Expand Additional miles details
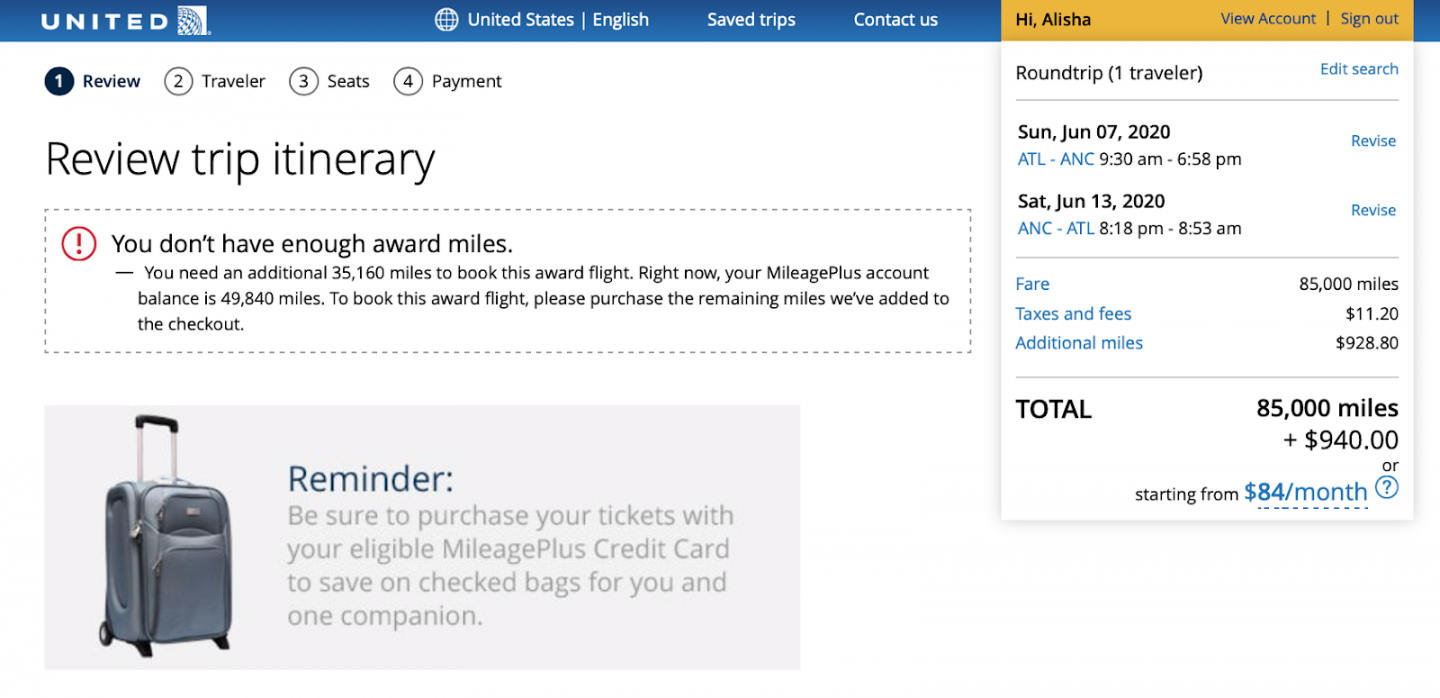The width and height of the screenshot is (1440, 698). point(1078,343)
